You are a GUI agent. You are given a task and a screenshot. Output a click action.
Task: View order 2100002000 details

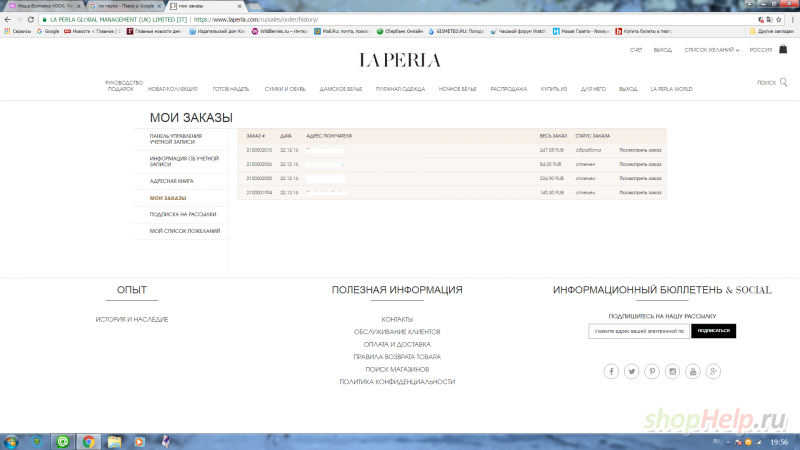pos(640,179)
